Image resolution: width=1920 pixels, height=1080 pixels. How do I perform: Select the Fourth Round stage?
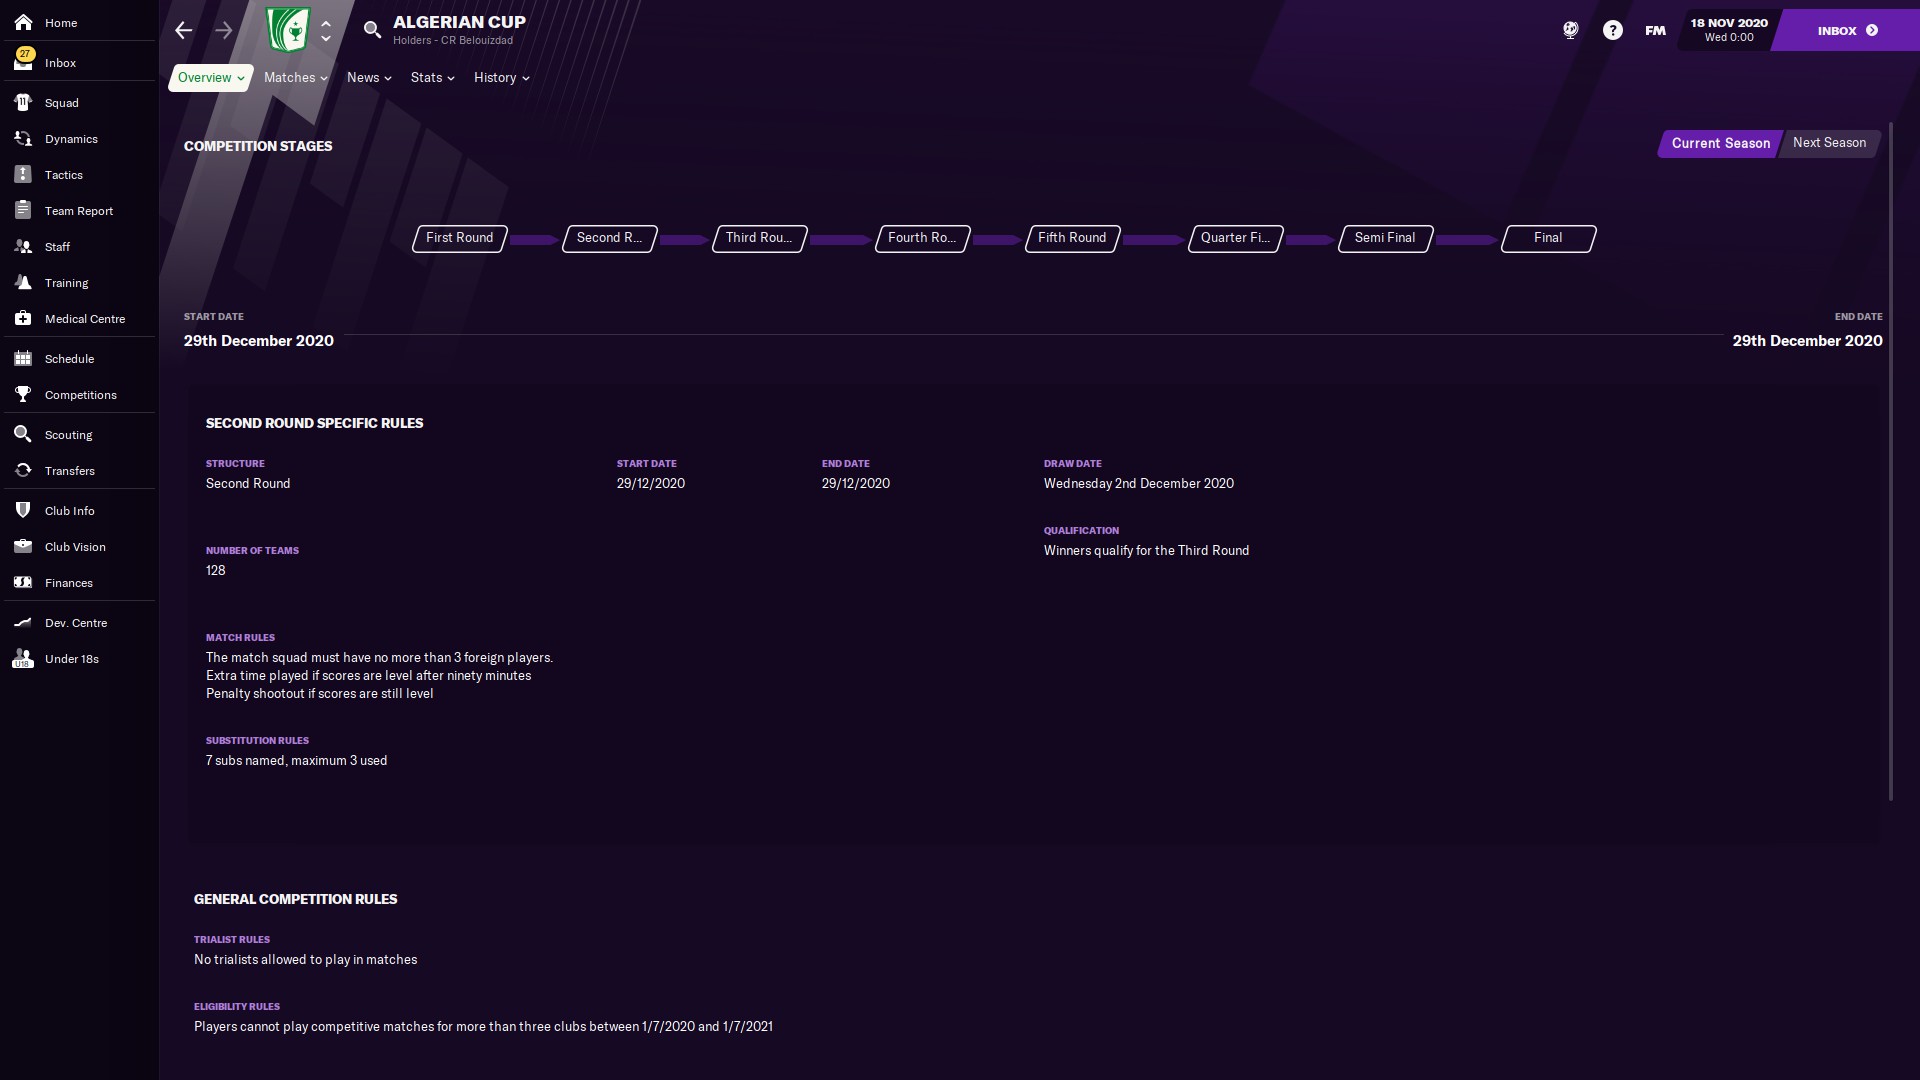point(922,238)
